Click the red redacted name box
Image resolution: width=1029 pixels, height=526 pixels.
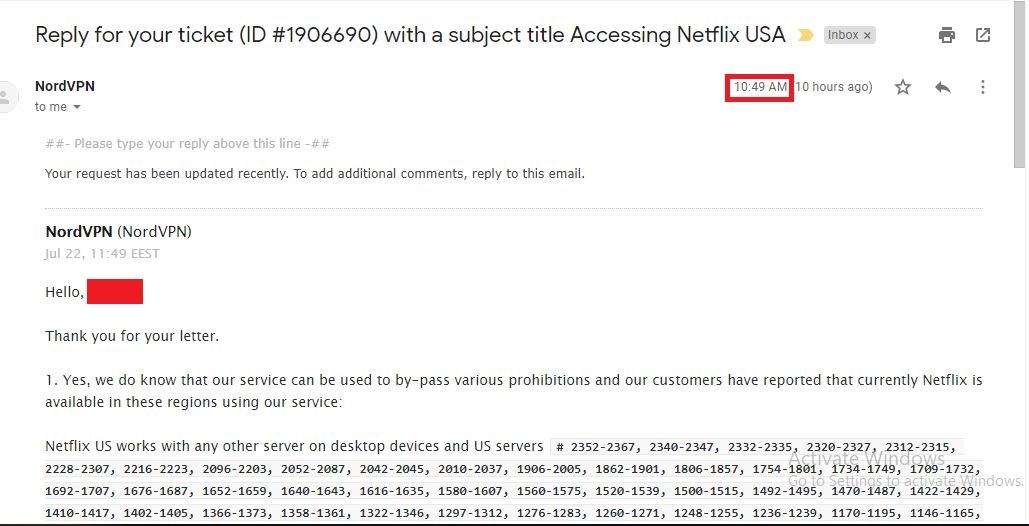pyautogui.click(x=115, y=291)
